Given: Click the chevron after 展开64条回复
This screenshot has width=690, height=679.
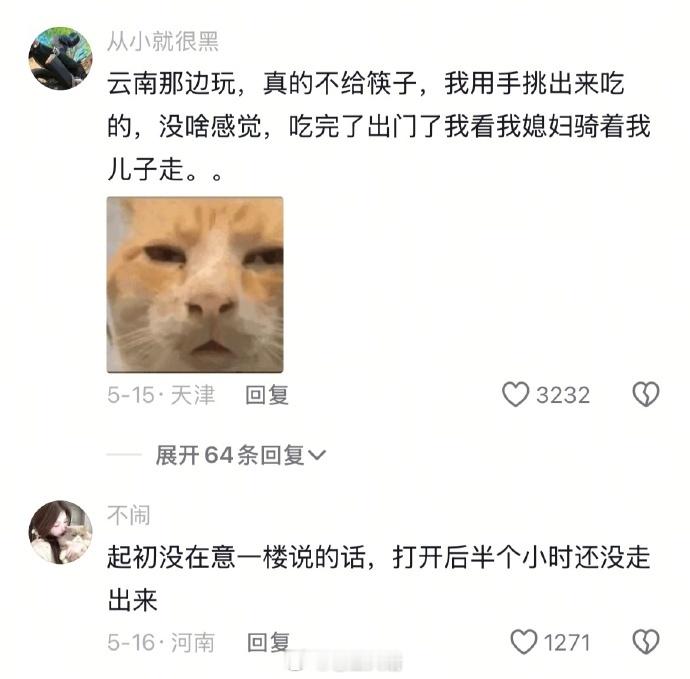Looking at the screenshot, I should [317, 455].
